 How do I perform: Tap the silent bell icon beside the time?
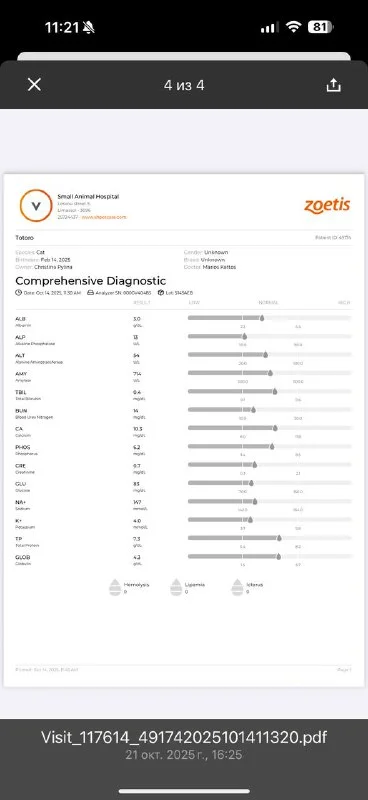(x=89, y=28)
